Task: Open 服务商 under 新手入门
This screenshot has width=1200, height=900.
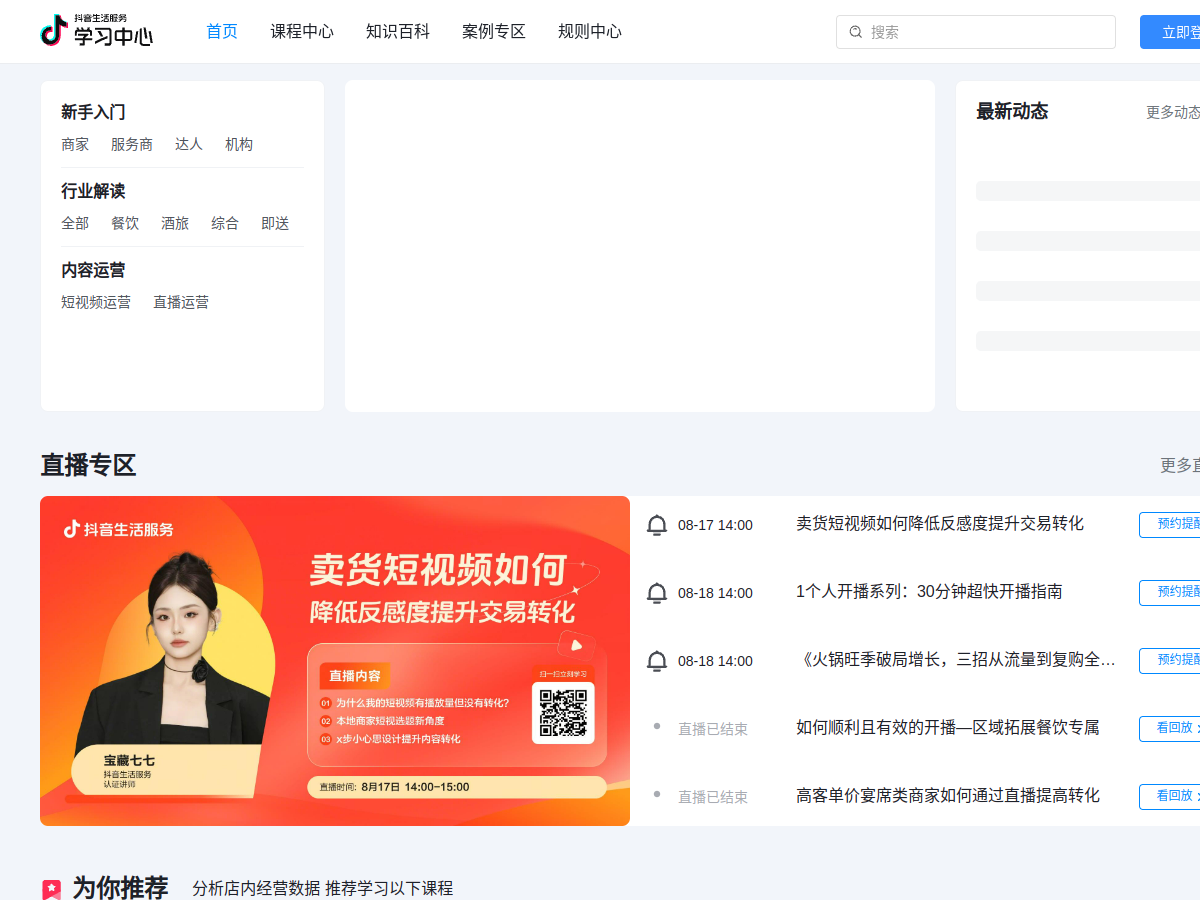Action: [x=132, y=144]
